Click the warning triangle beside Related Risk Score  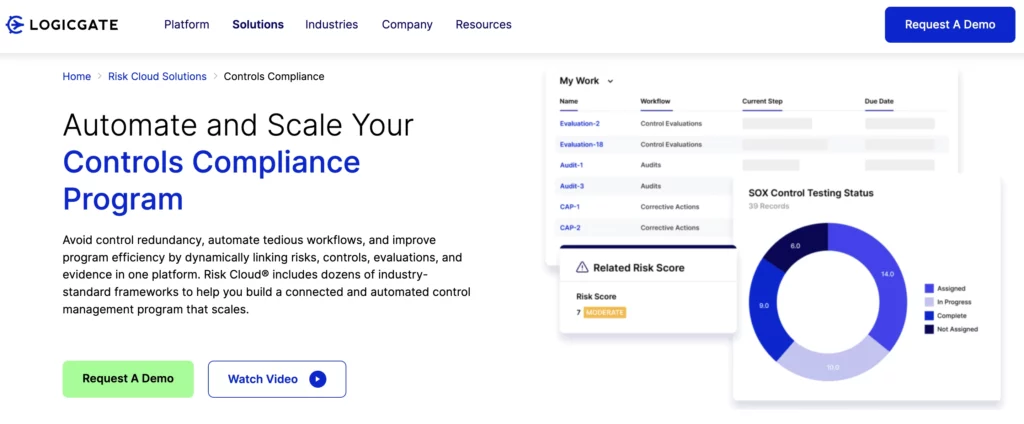582,267
